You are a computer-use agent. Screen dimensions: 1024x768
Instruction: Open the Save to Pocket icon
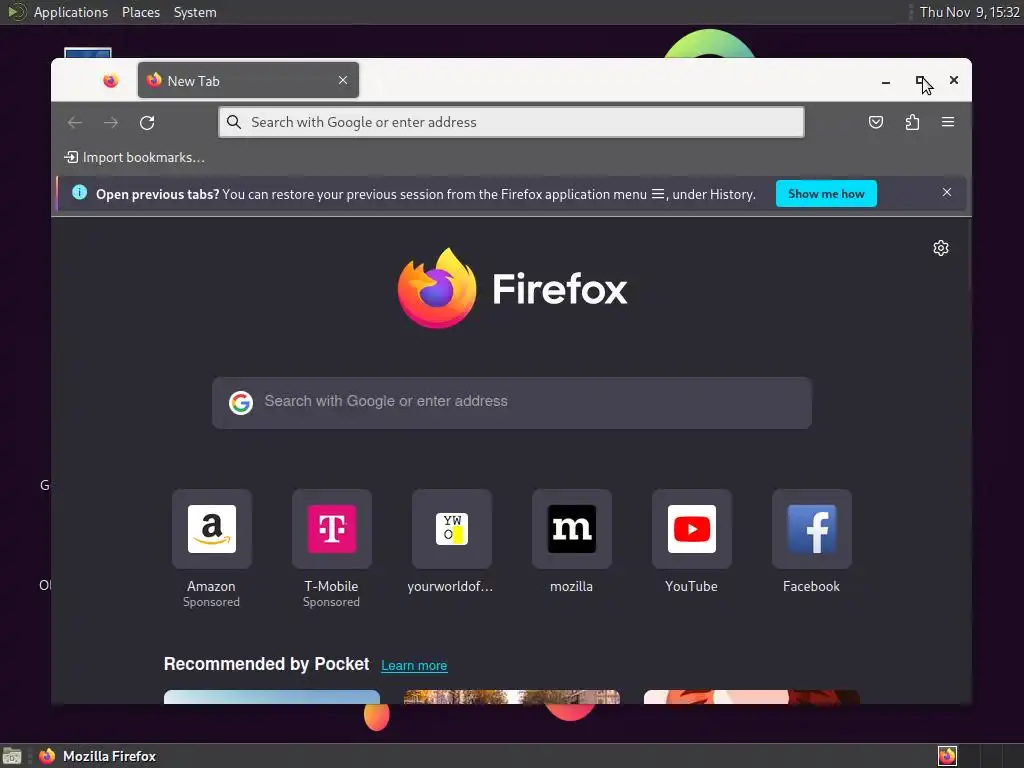(x=876, y=122)
